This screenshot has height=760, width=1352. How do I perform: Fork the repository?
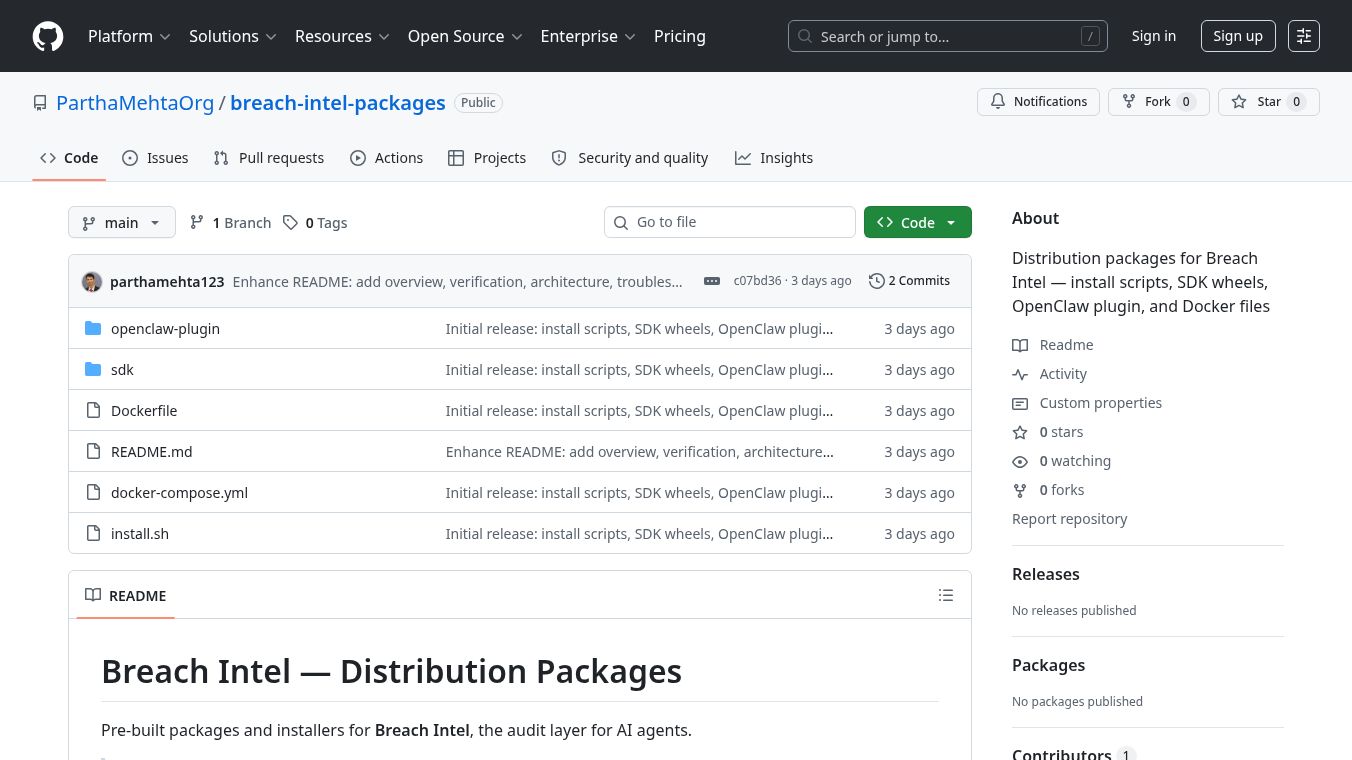pos(1158,102)
